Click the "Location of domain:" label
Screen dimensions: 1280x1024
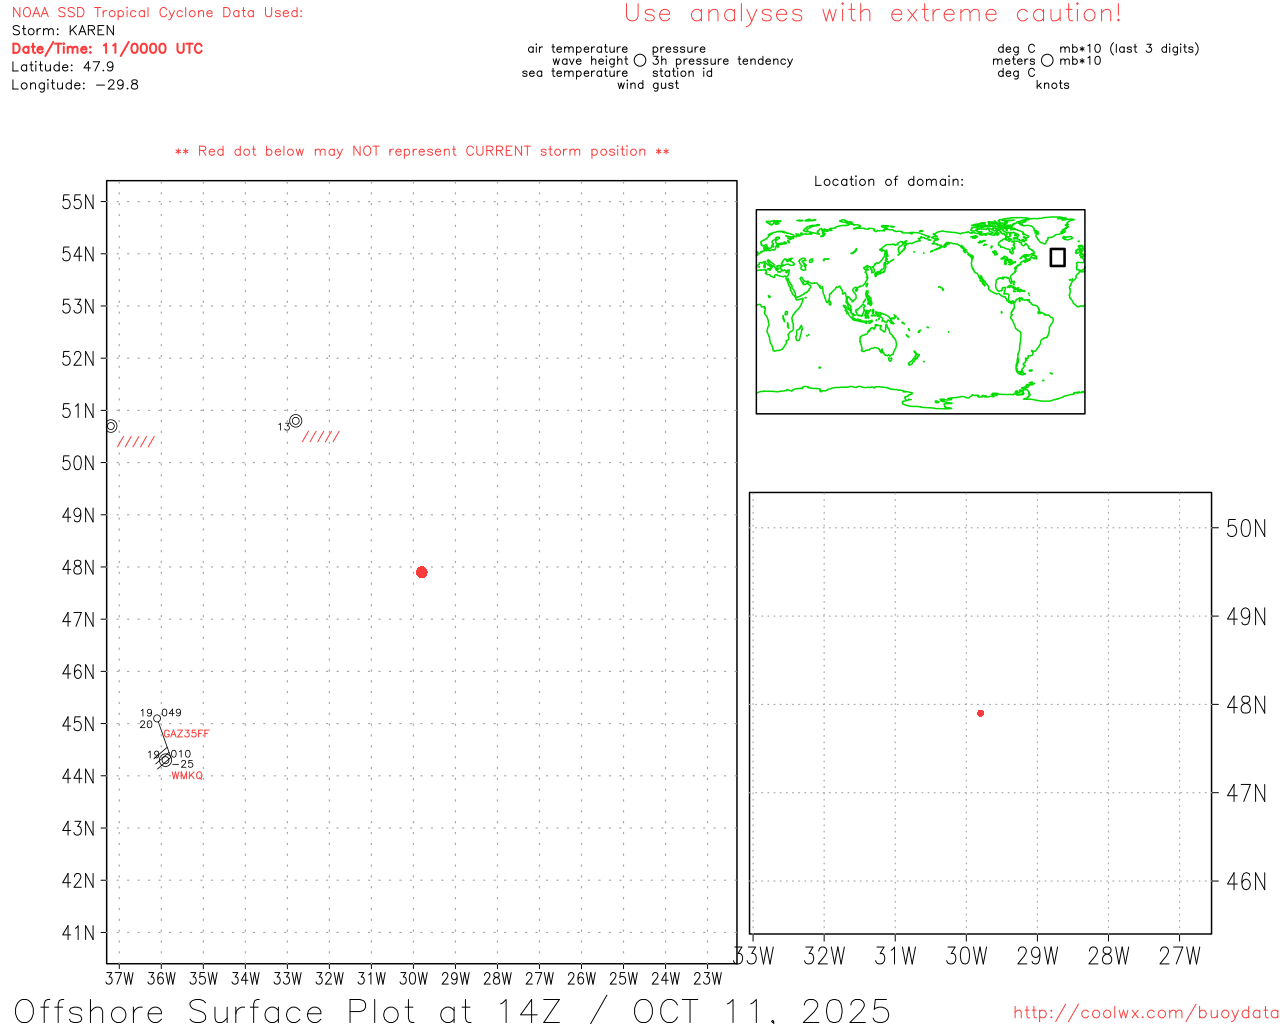889,181
